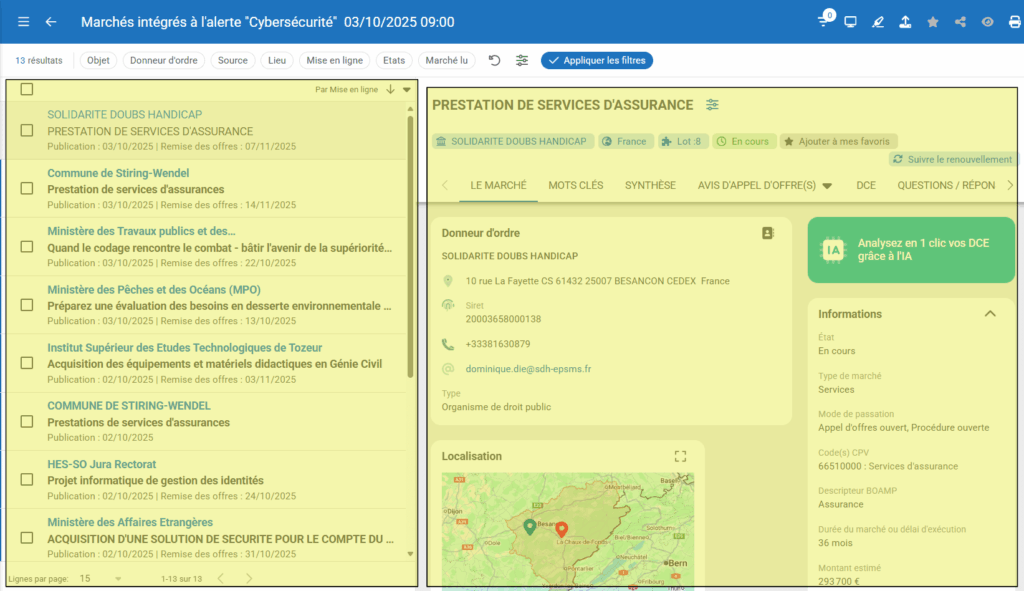Switch to the MOTS CLÉS tab
The height and width of the screenshot is (591, 1024).
coord(576,185)
